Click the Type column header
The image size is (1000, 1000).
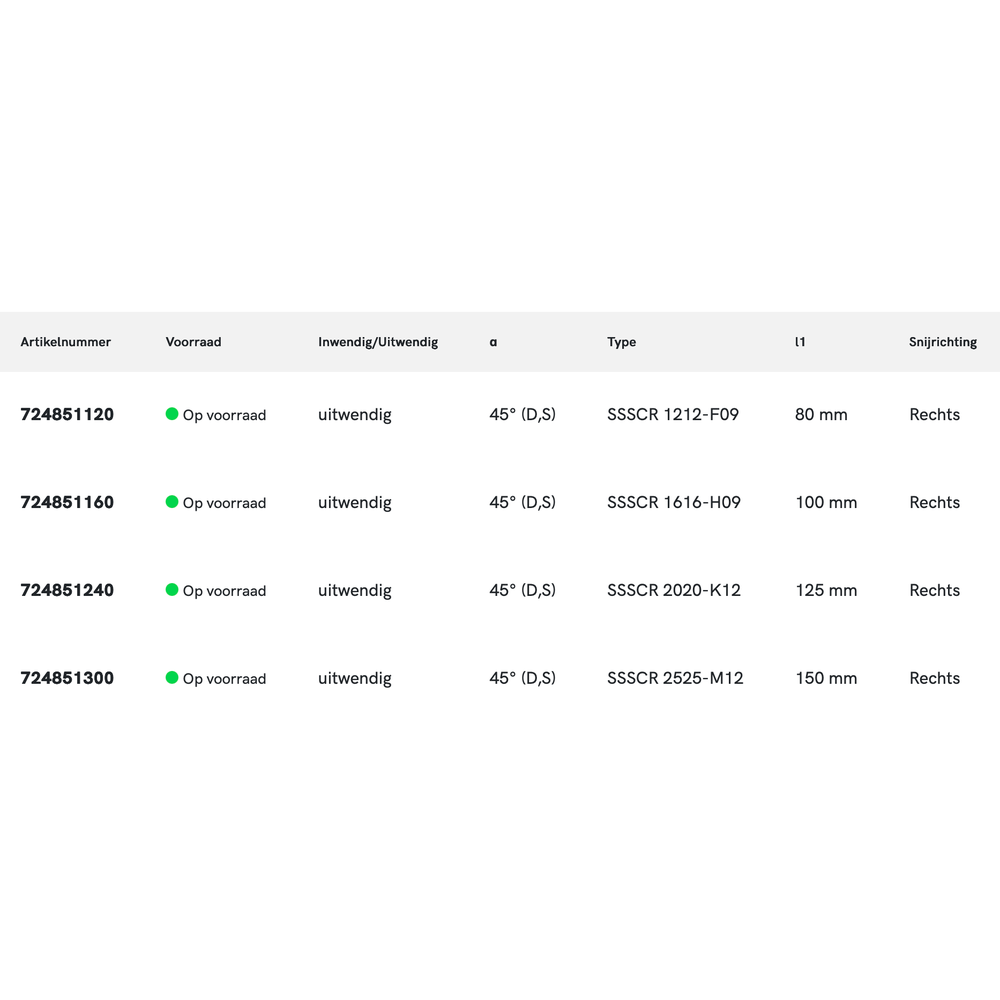(621, 342)
